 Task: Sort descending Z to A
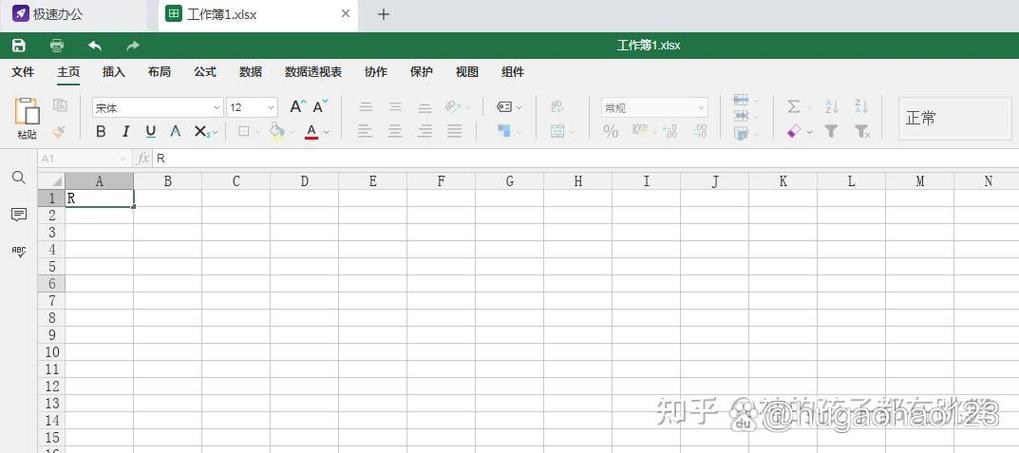point(862,107)
